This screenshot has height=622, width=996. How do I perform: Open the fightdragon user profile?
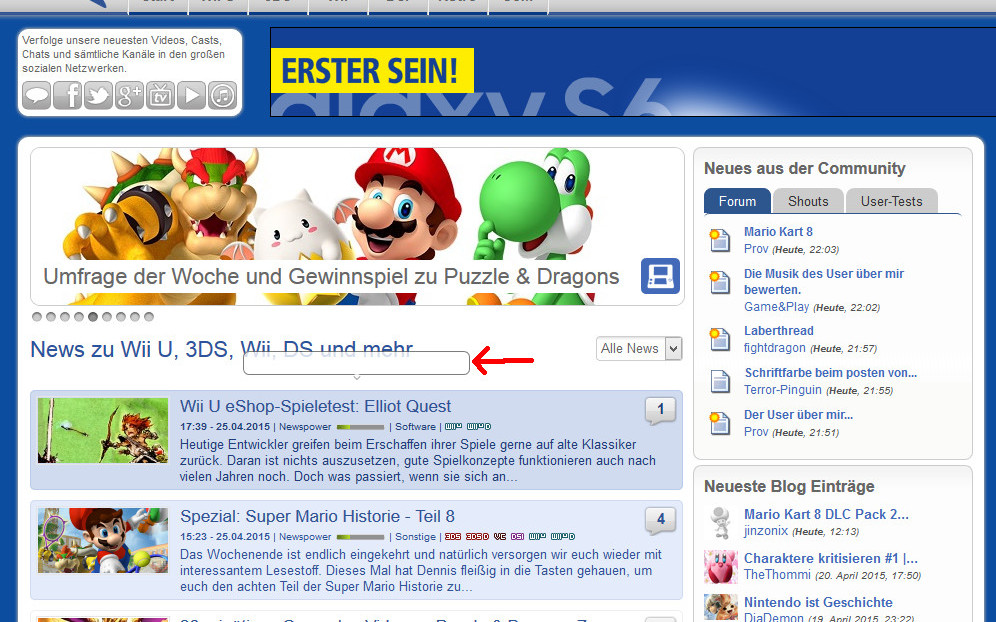click(774, 348)
